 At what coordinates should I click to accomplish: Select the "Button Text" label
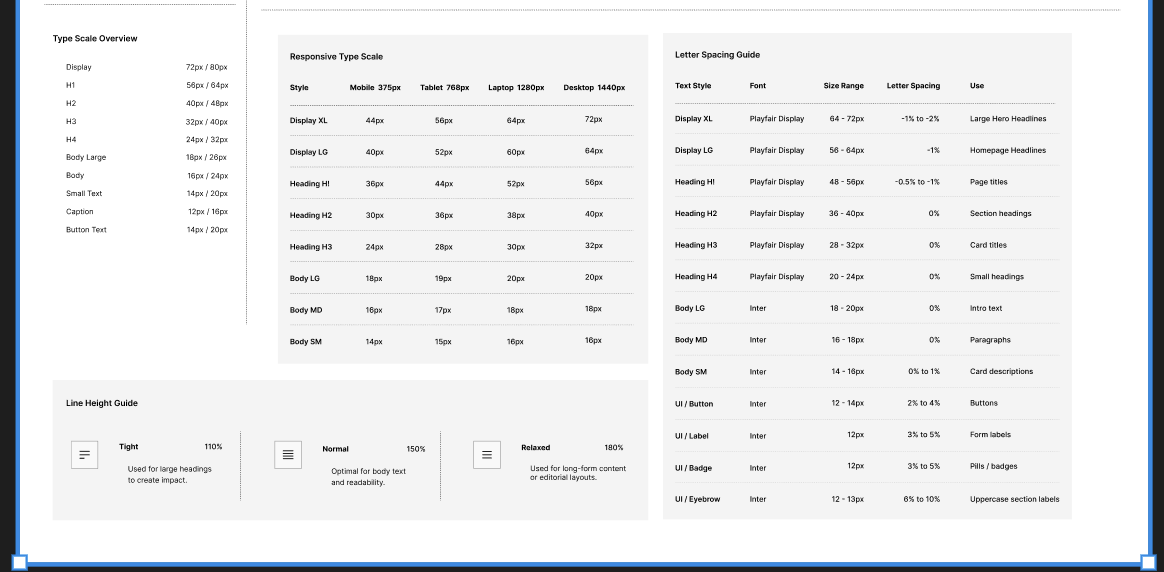pos(86,230)
